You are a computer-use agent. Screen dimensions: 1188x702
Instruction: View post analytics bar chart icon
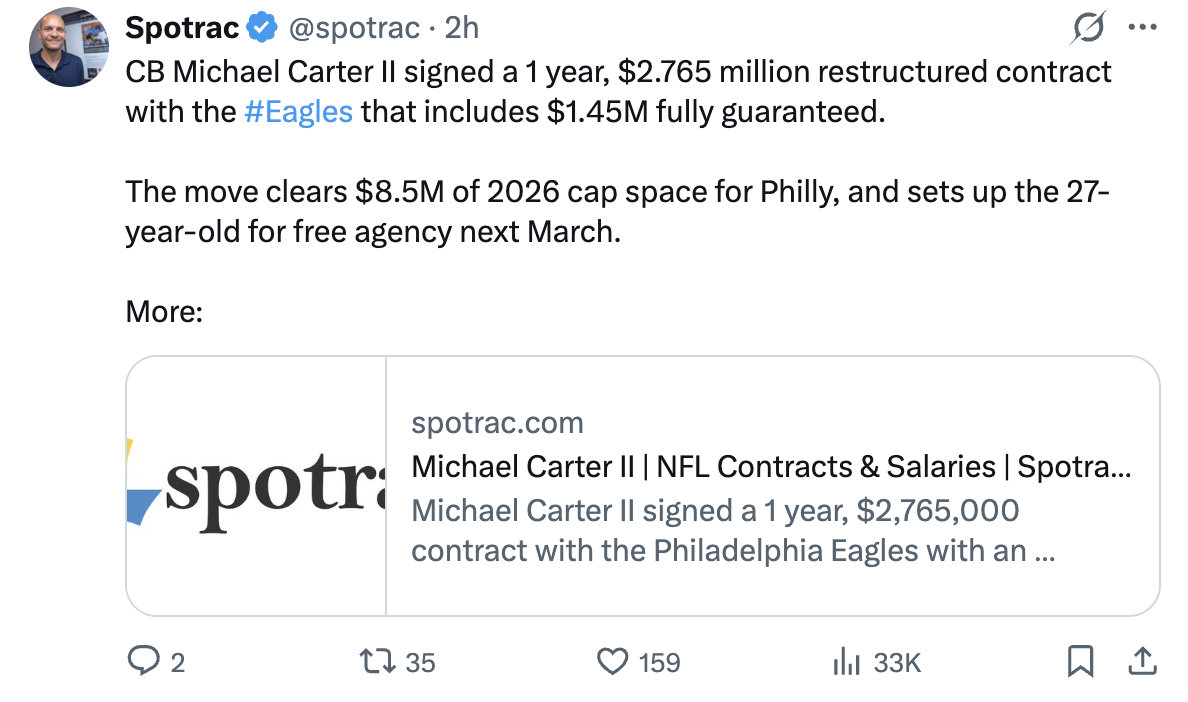click(x=846, y=661)
